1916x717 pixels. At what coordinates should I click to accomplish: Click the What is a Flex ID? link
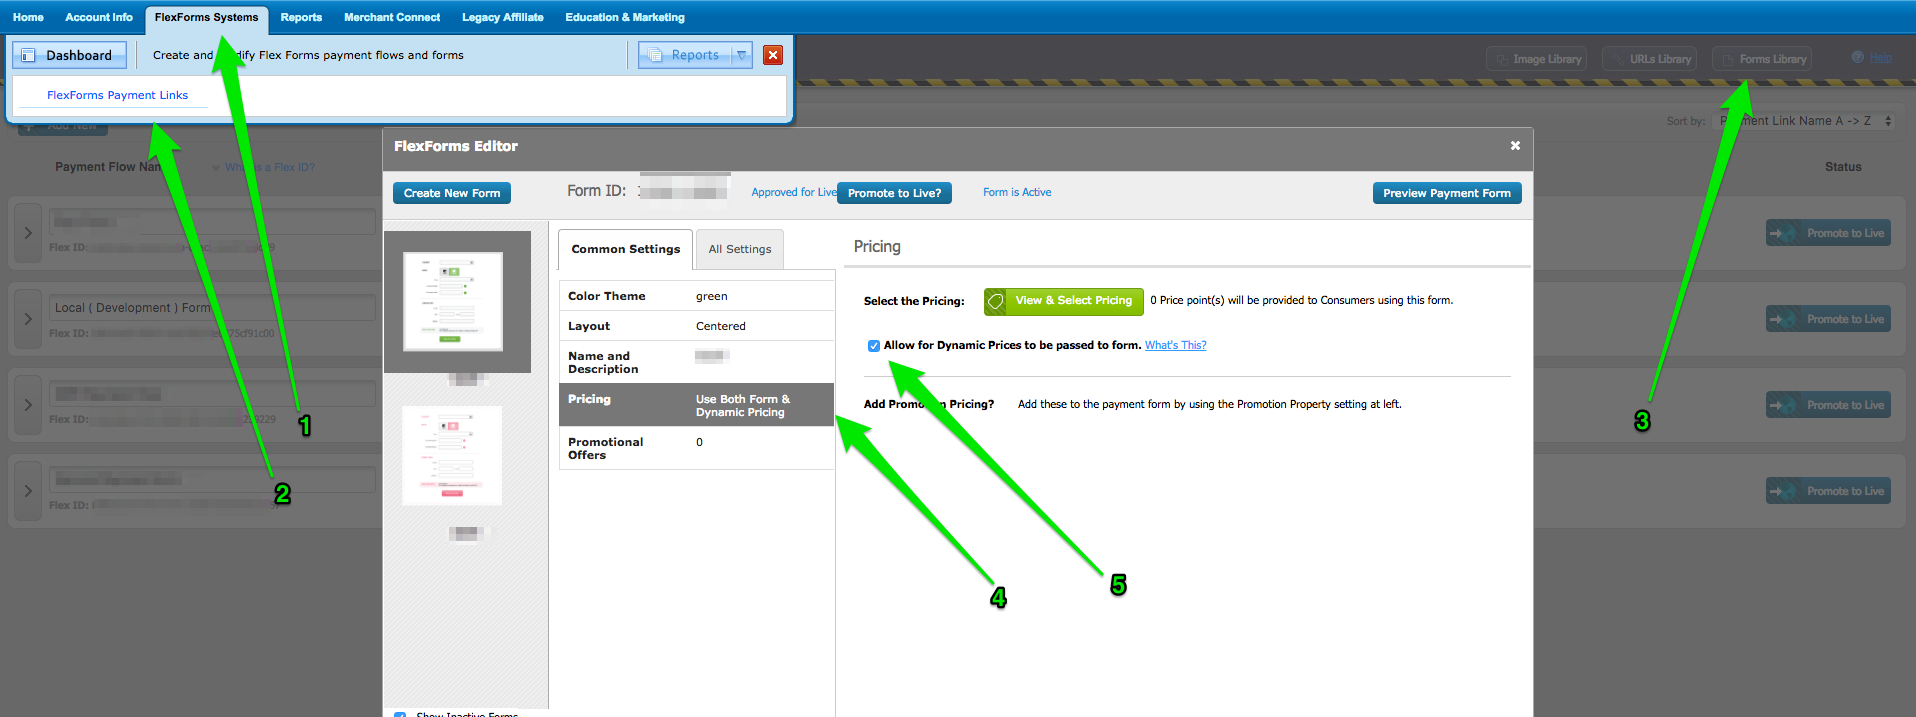[269, 167]
